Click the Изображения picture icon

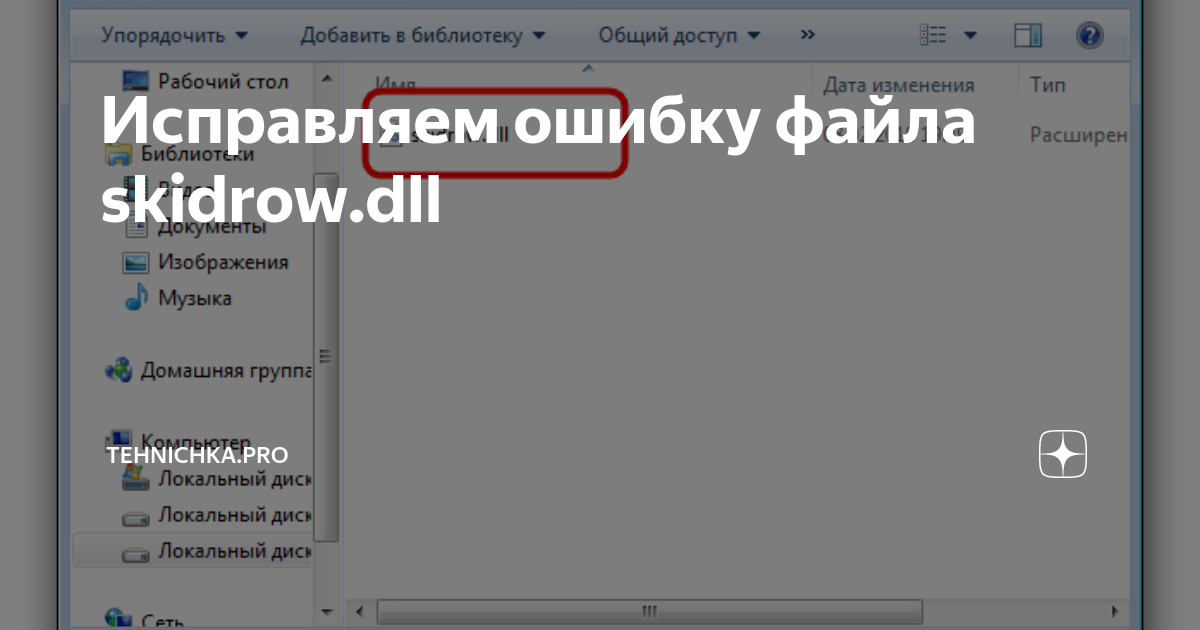135,262
